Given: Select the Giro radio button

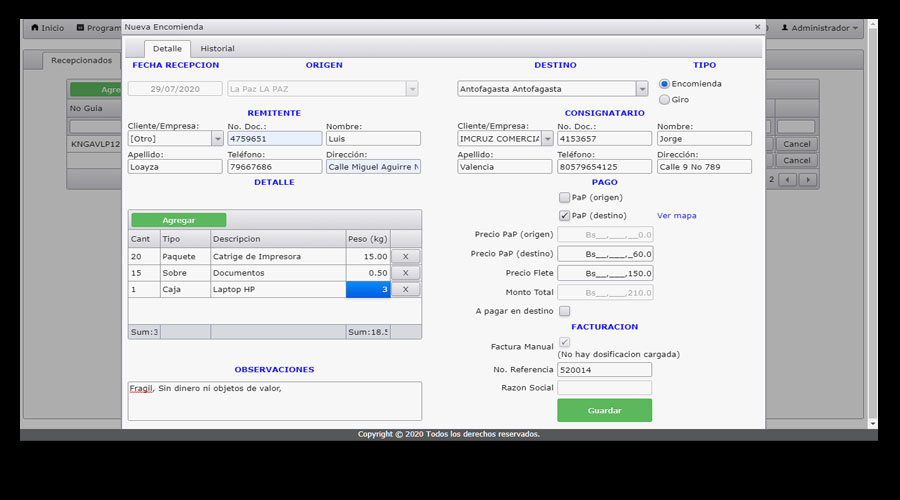Looking at the screenshot, I should tap(664, 100).
